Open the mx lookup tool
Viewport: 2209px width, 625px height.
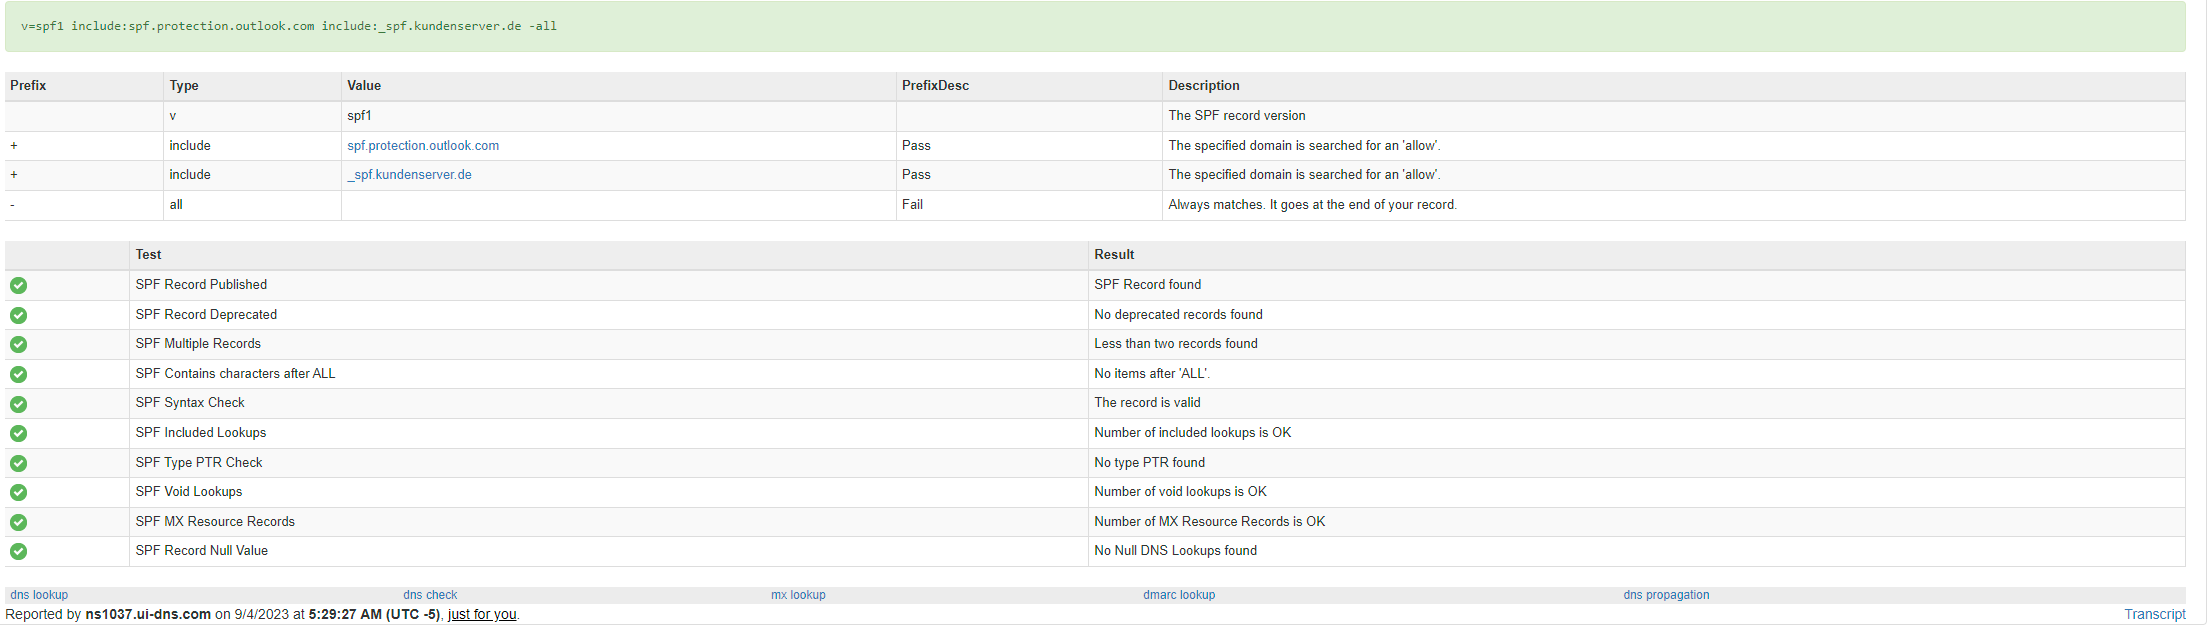[798, 595]
